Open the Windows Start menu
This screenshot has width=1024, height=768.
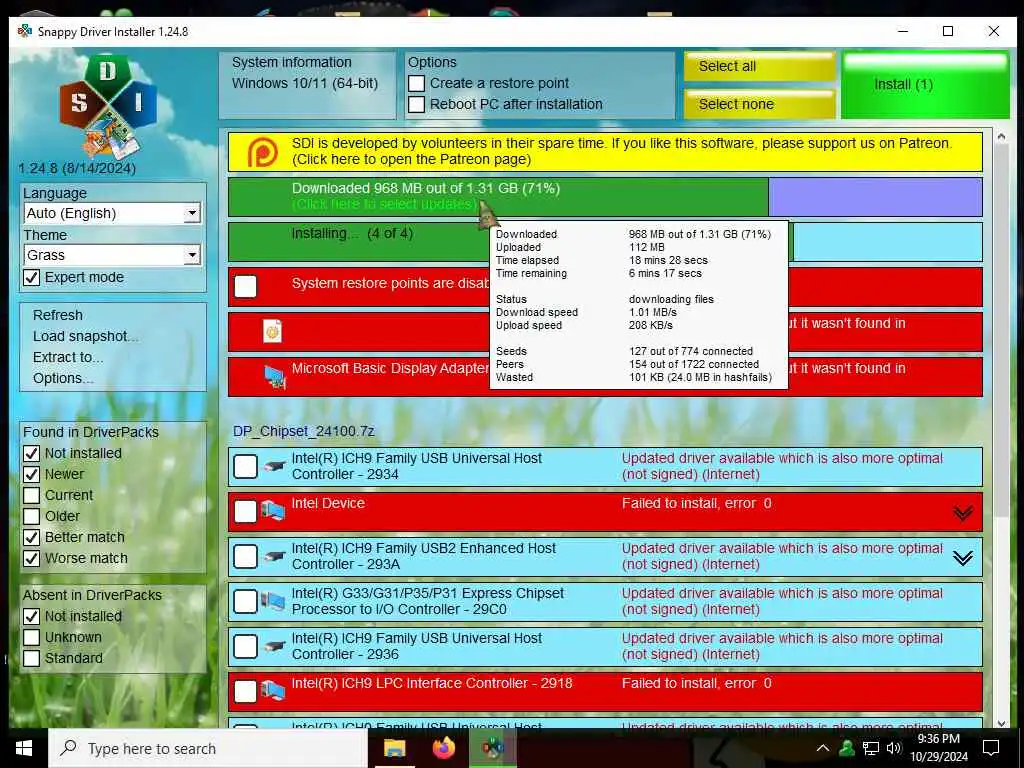coord(24,748)
